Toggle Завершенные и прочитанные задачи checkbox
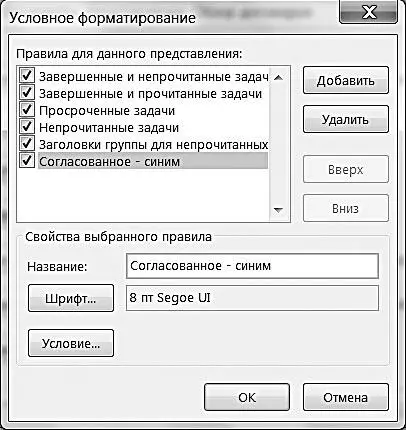This screenshot has height=430, width=406. [x=27, y=92]
